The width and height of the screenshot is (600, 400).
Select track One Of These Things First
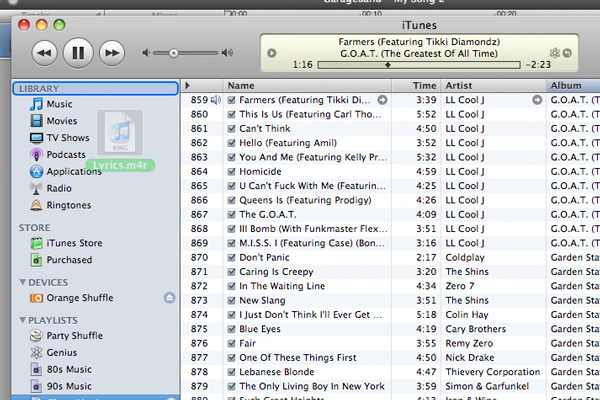298,358
